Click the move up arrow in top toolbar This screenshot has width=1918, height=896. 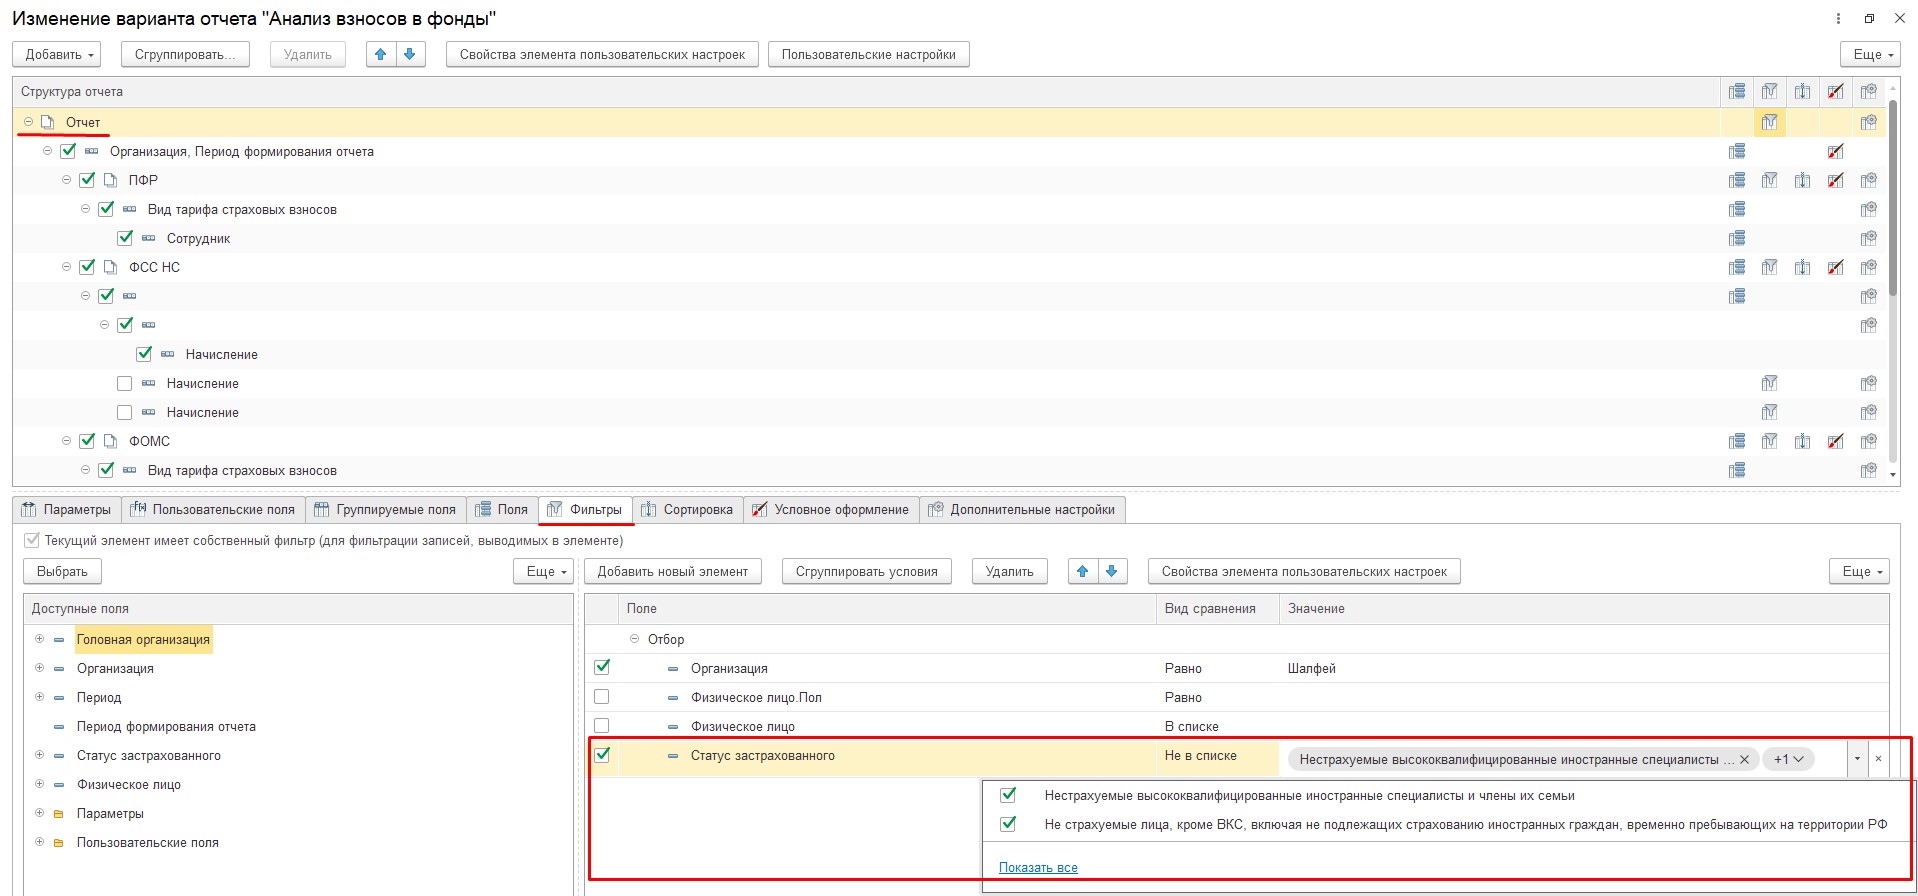click(381, 55)
